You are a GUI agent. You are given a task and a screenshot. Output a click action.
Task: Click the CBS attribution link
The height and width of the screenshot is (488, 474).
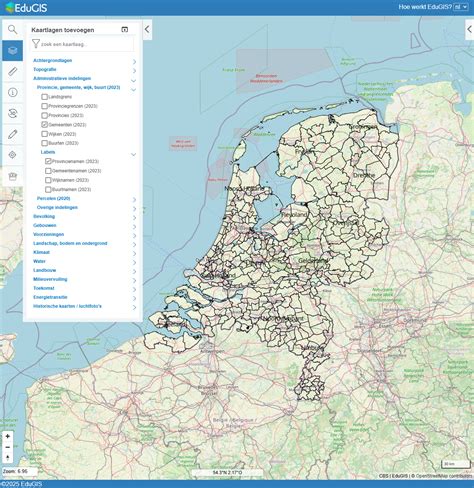(383, 476)
